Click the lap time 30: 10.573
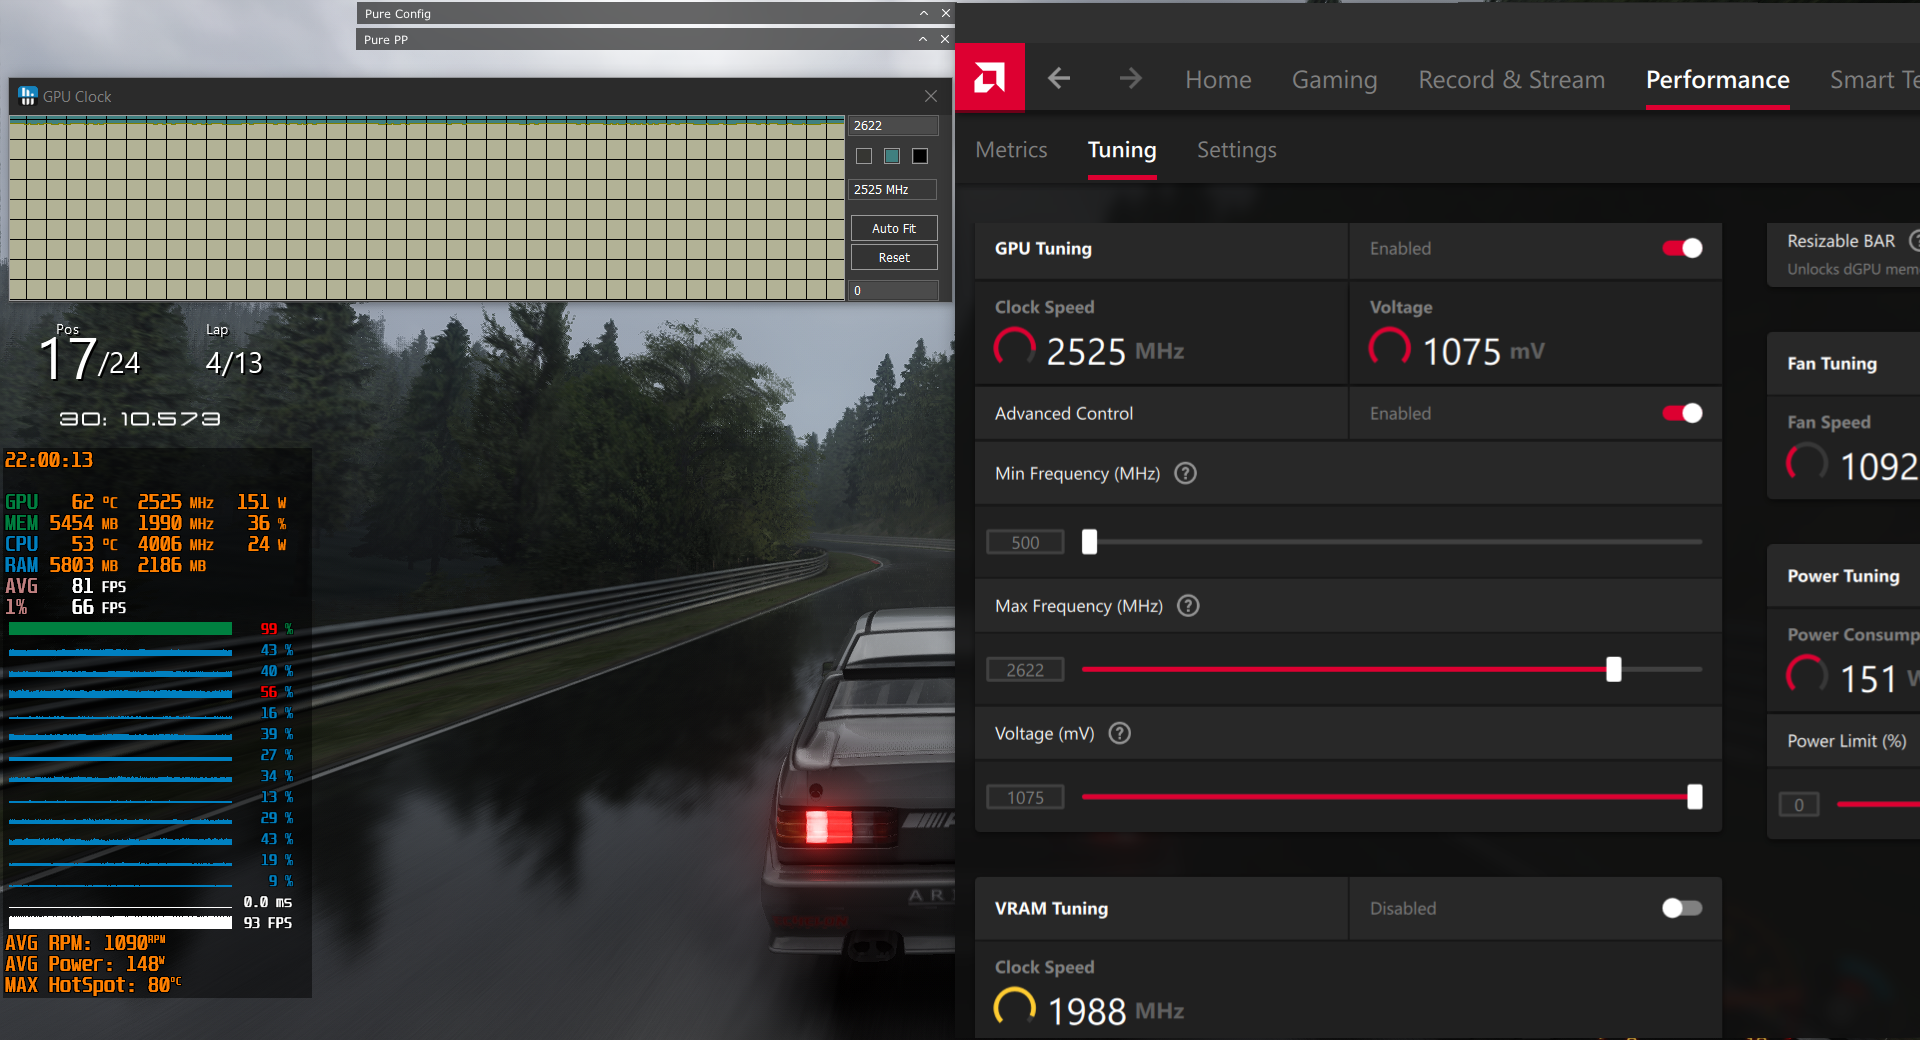The height and width of the screenshot is (1040, 1920). 140,419
